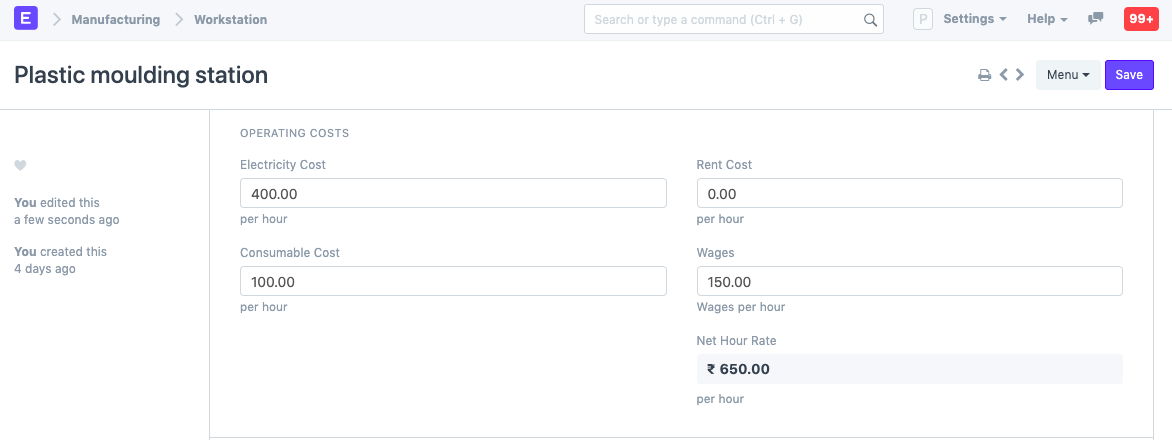Open the Menu dropdown button
The width and height of the screenshot is (1172, 440).
tap(1068, 75)
